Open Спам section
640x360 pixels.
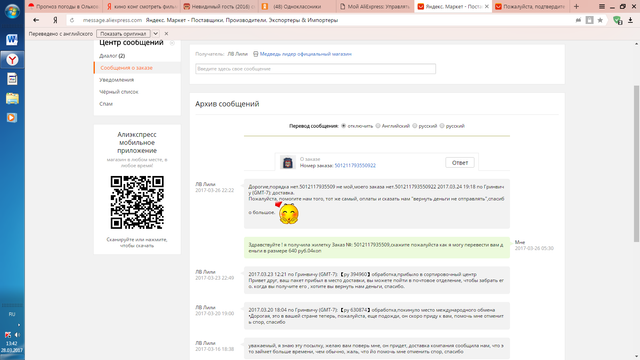point(106,104)
